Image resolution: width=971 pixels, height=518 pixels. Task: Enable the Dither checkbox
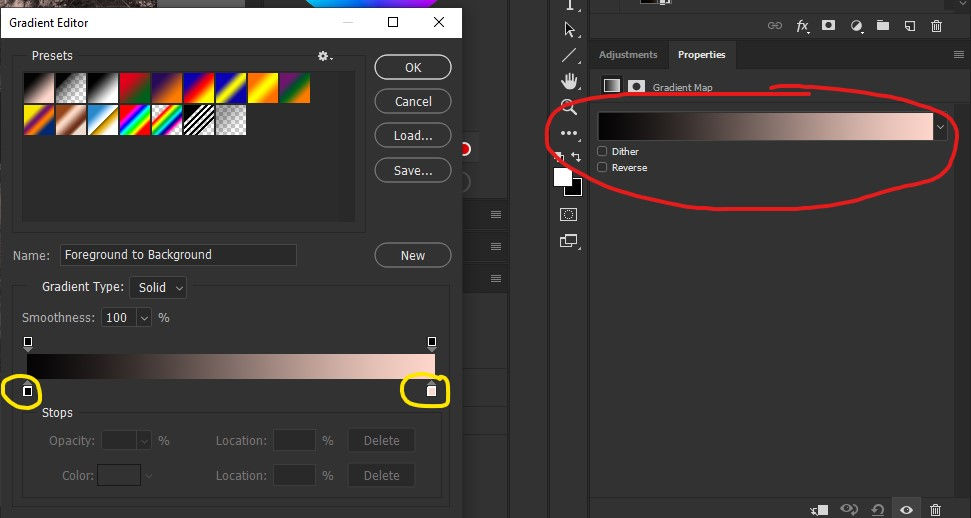(x=602, y=151)
